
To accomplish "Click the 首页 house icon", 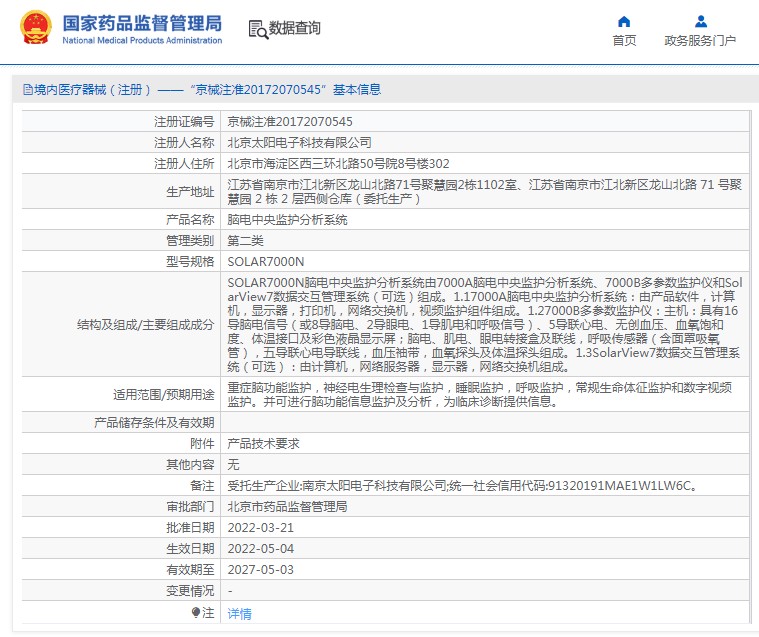I will point(624,21).
